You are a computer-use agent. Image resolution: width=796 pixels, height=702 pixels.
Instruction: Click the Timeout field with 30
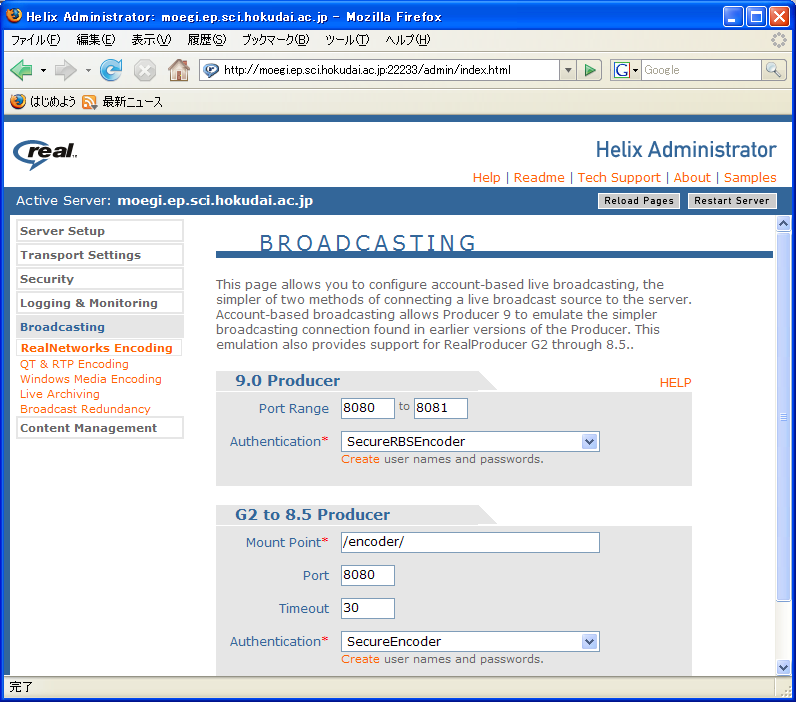pyautogui.click(x=368, y=608)
